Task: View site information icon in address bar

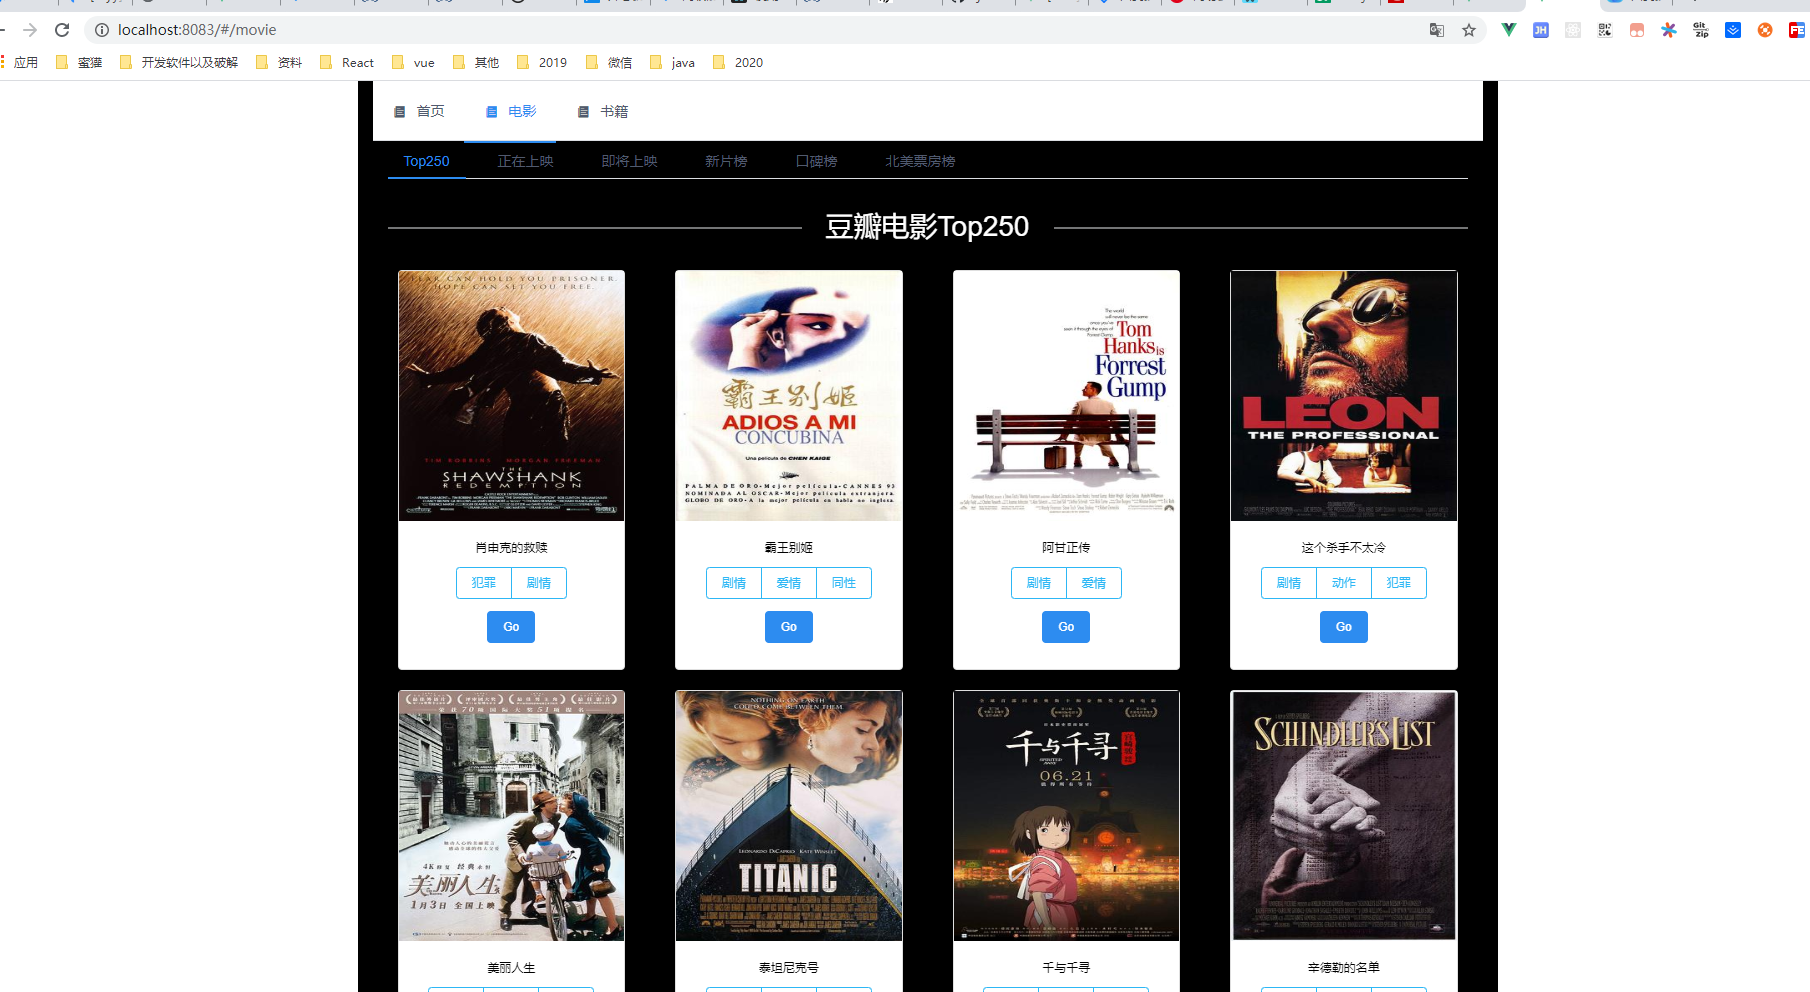Action: 101,30
